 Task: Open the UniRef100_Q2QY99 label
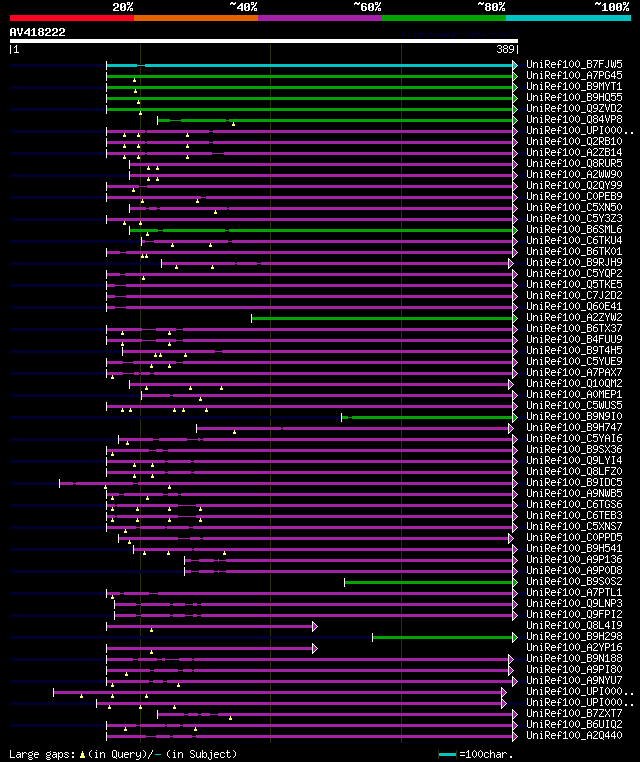coord(574,185)
